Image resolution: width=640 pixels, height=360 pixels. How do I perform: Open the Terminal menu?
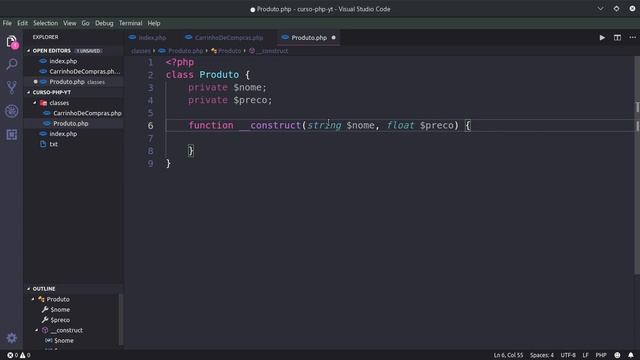131,23
